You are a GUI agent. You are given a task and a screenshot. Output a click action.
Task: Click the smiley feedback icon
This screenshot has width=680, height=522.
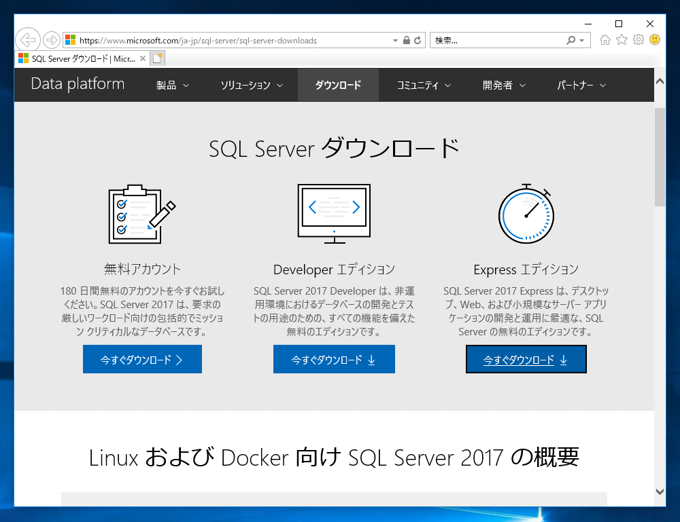point(655,40)
